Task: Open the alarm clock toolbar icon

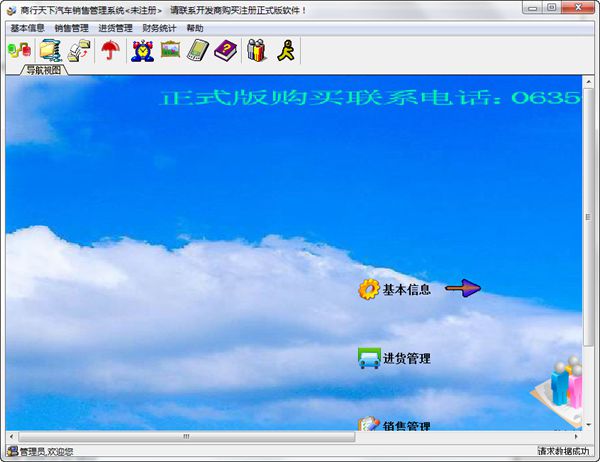Action: click(x=142, y=51)
